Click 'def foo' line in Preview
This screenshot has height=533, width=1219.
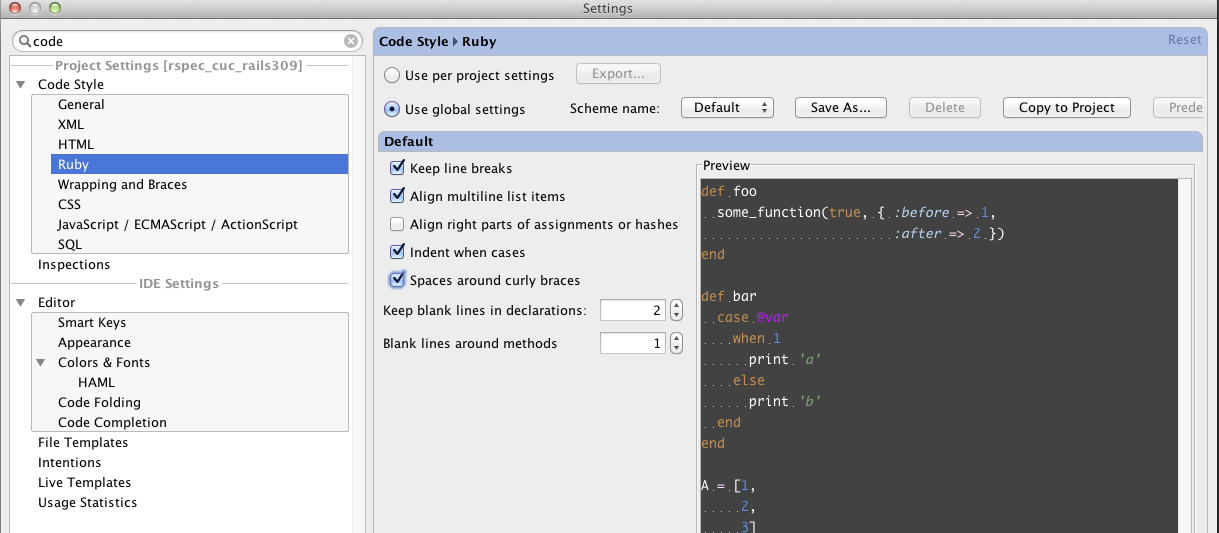point(729,191)
